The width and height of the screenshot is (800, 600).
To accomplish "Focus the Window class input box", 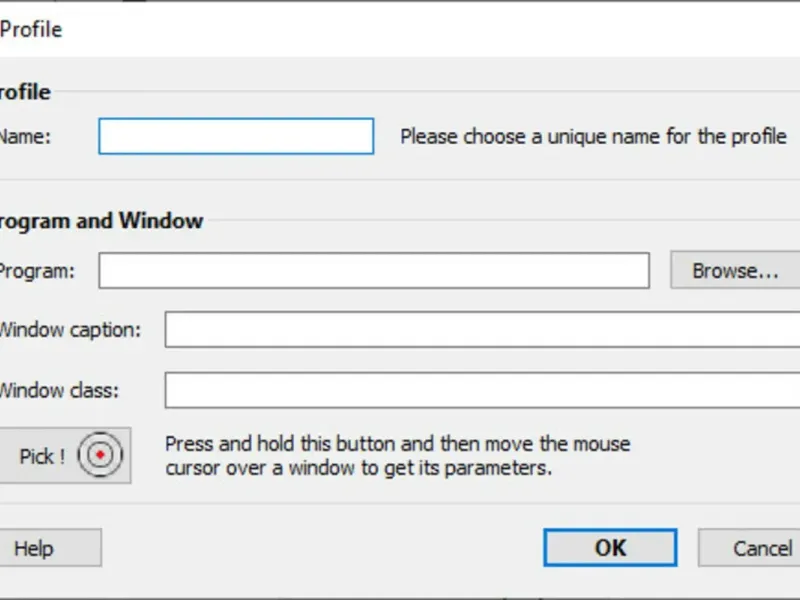I will coord(480,390).
